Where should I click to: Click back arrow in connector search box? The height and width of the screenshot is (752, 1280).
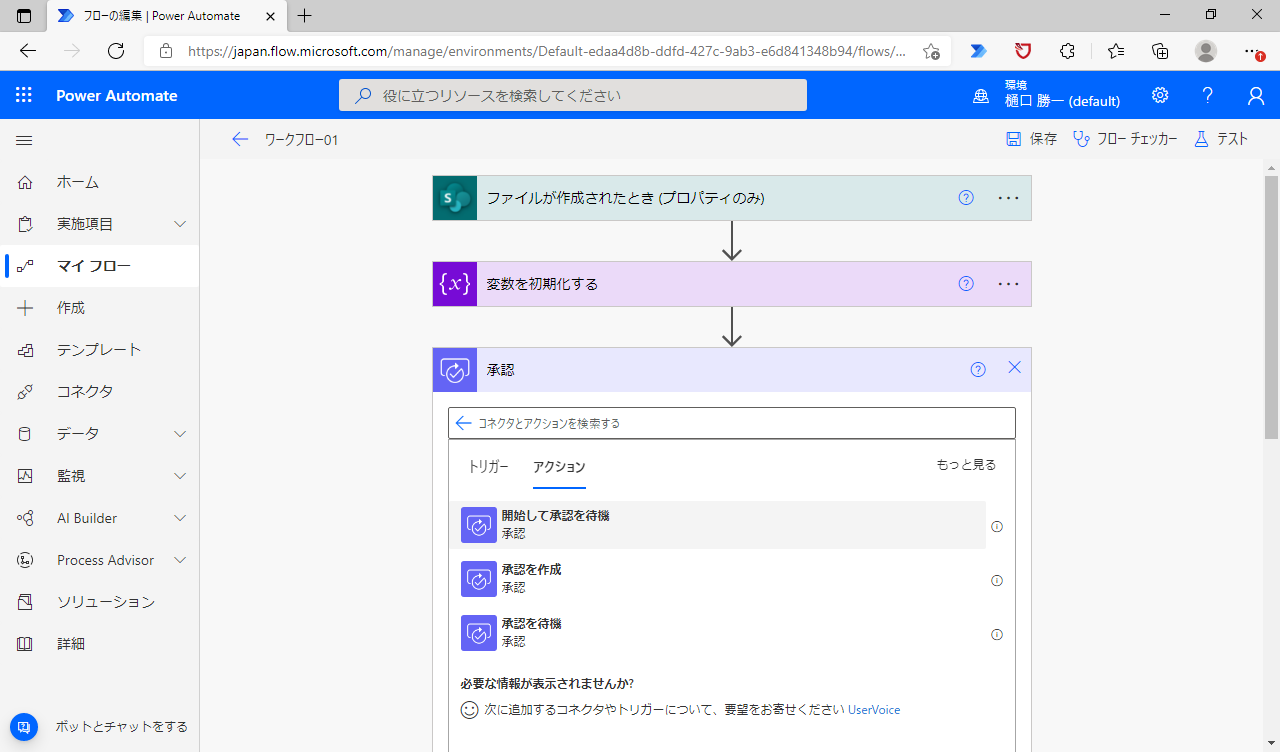point(463,423)
